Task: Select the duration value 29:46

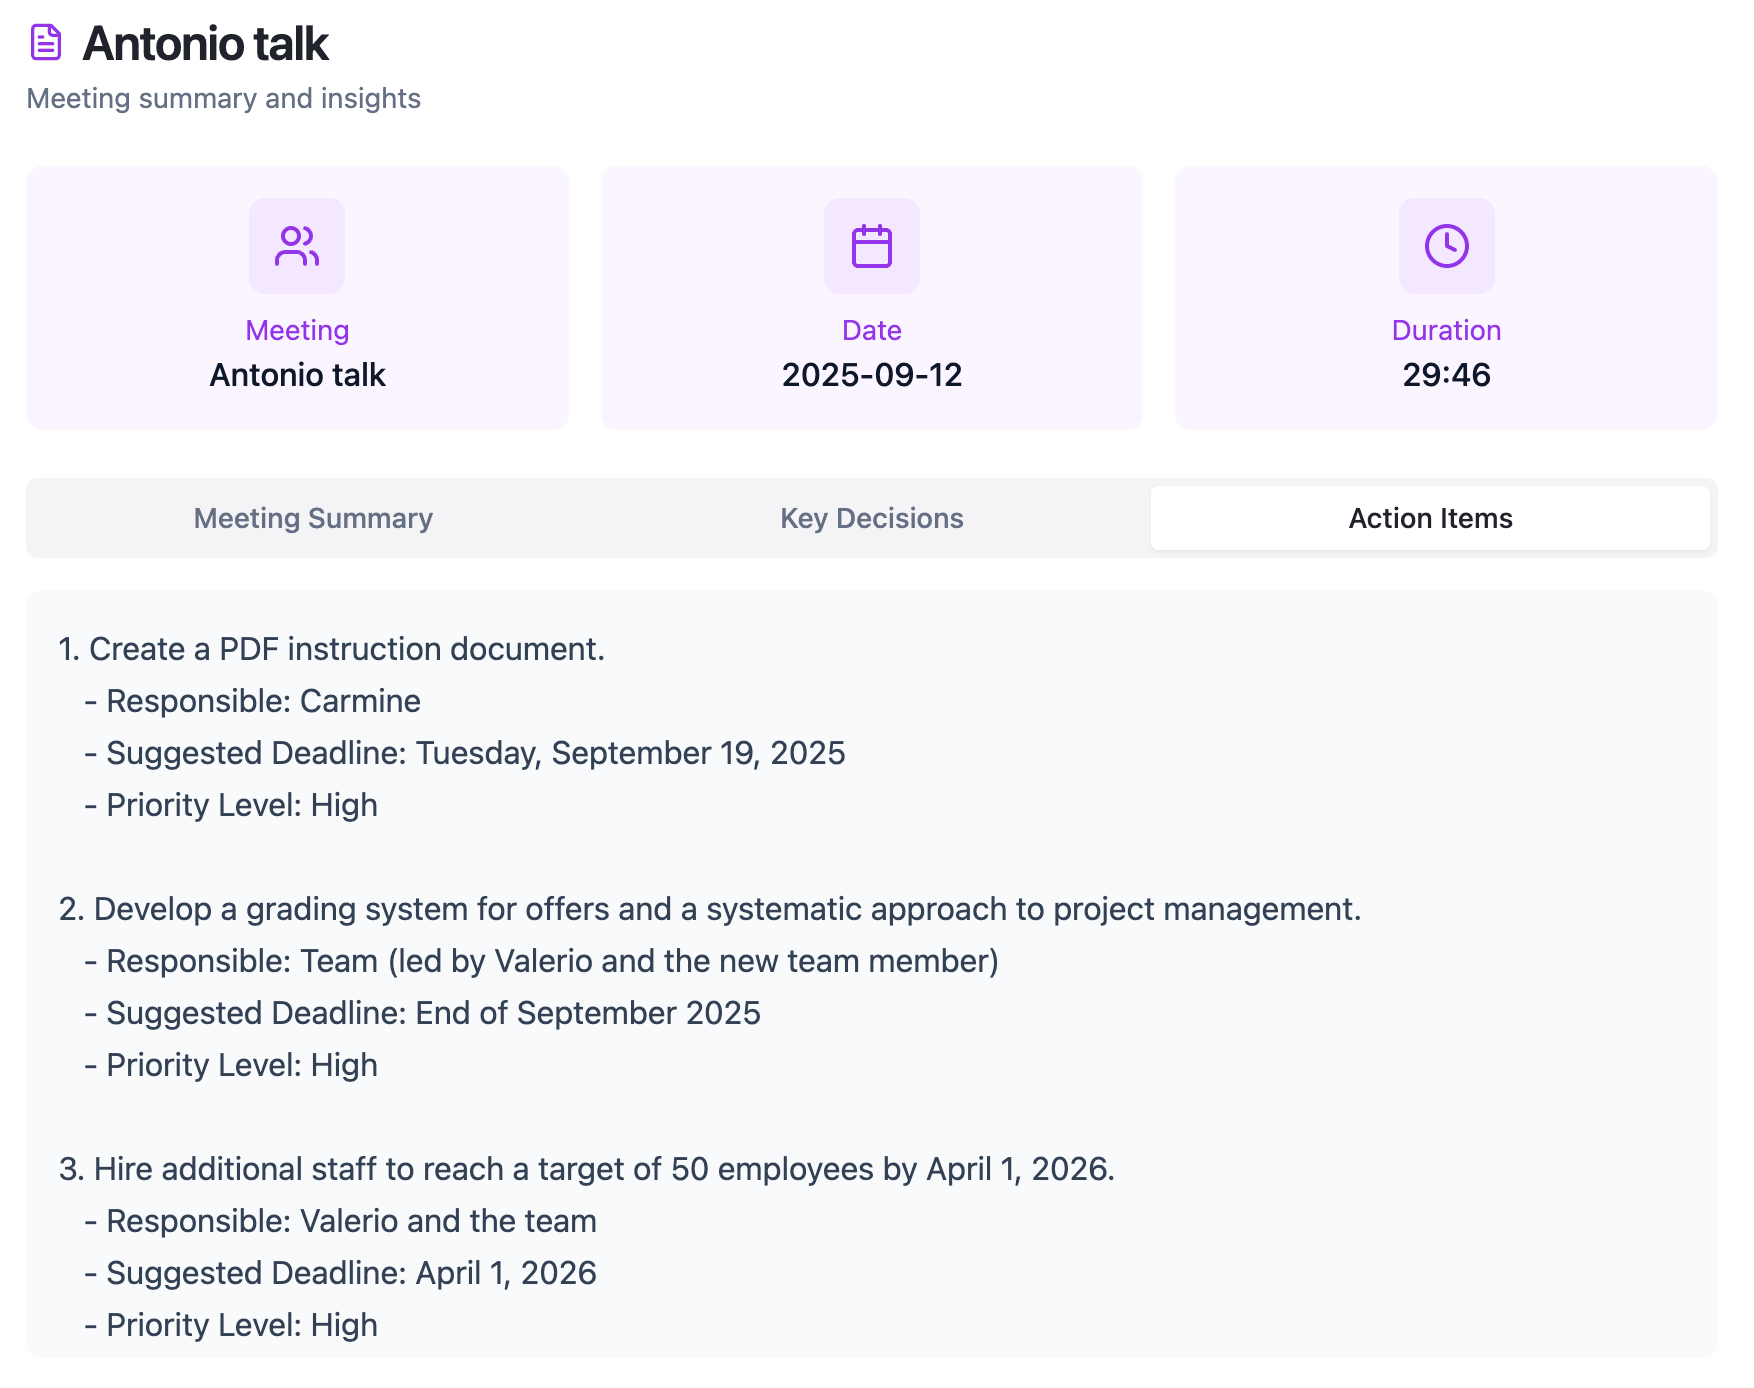Action: pyautogui.click(x=1446, y=375)
